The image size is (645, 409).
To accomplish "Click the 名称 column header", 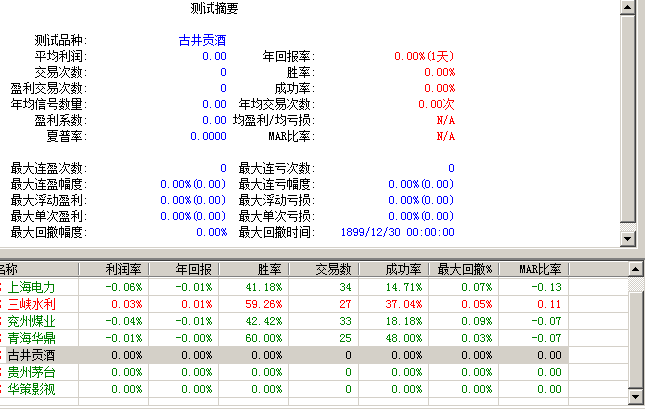I will [x=39, y=270].
